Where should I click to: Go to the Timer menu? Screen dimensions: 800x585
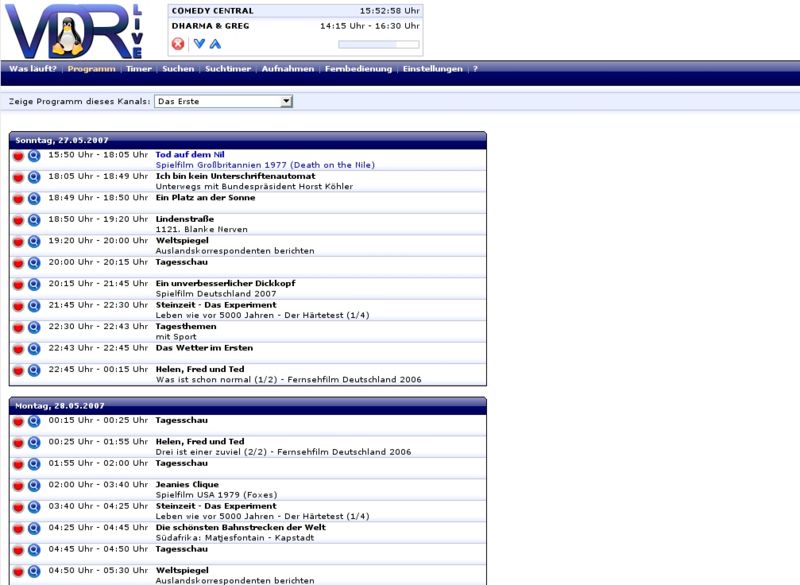[139, 69]
